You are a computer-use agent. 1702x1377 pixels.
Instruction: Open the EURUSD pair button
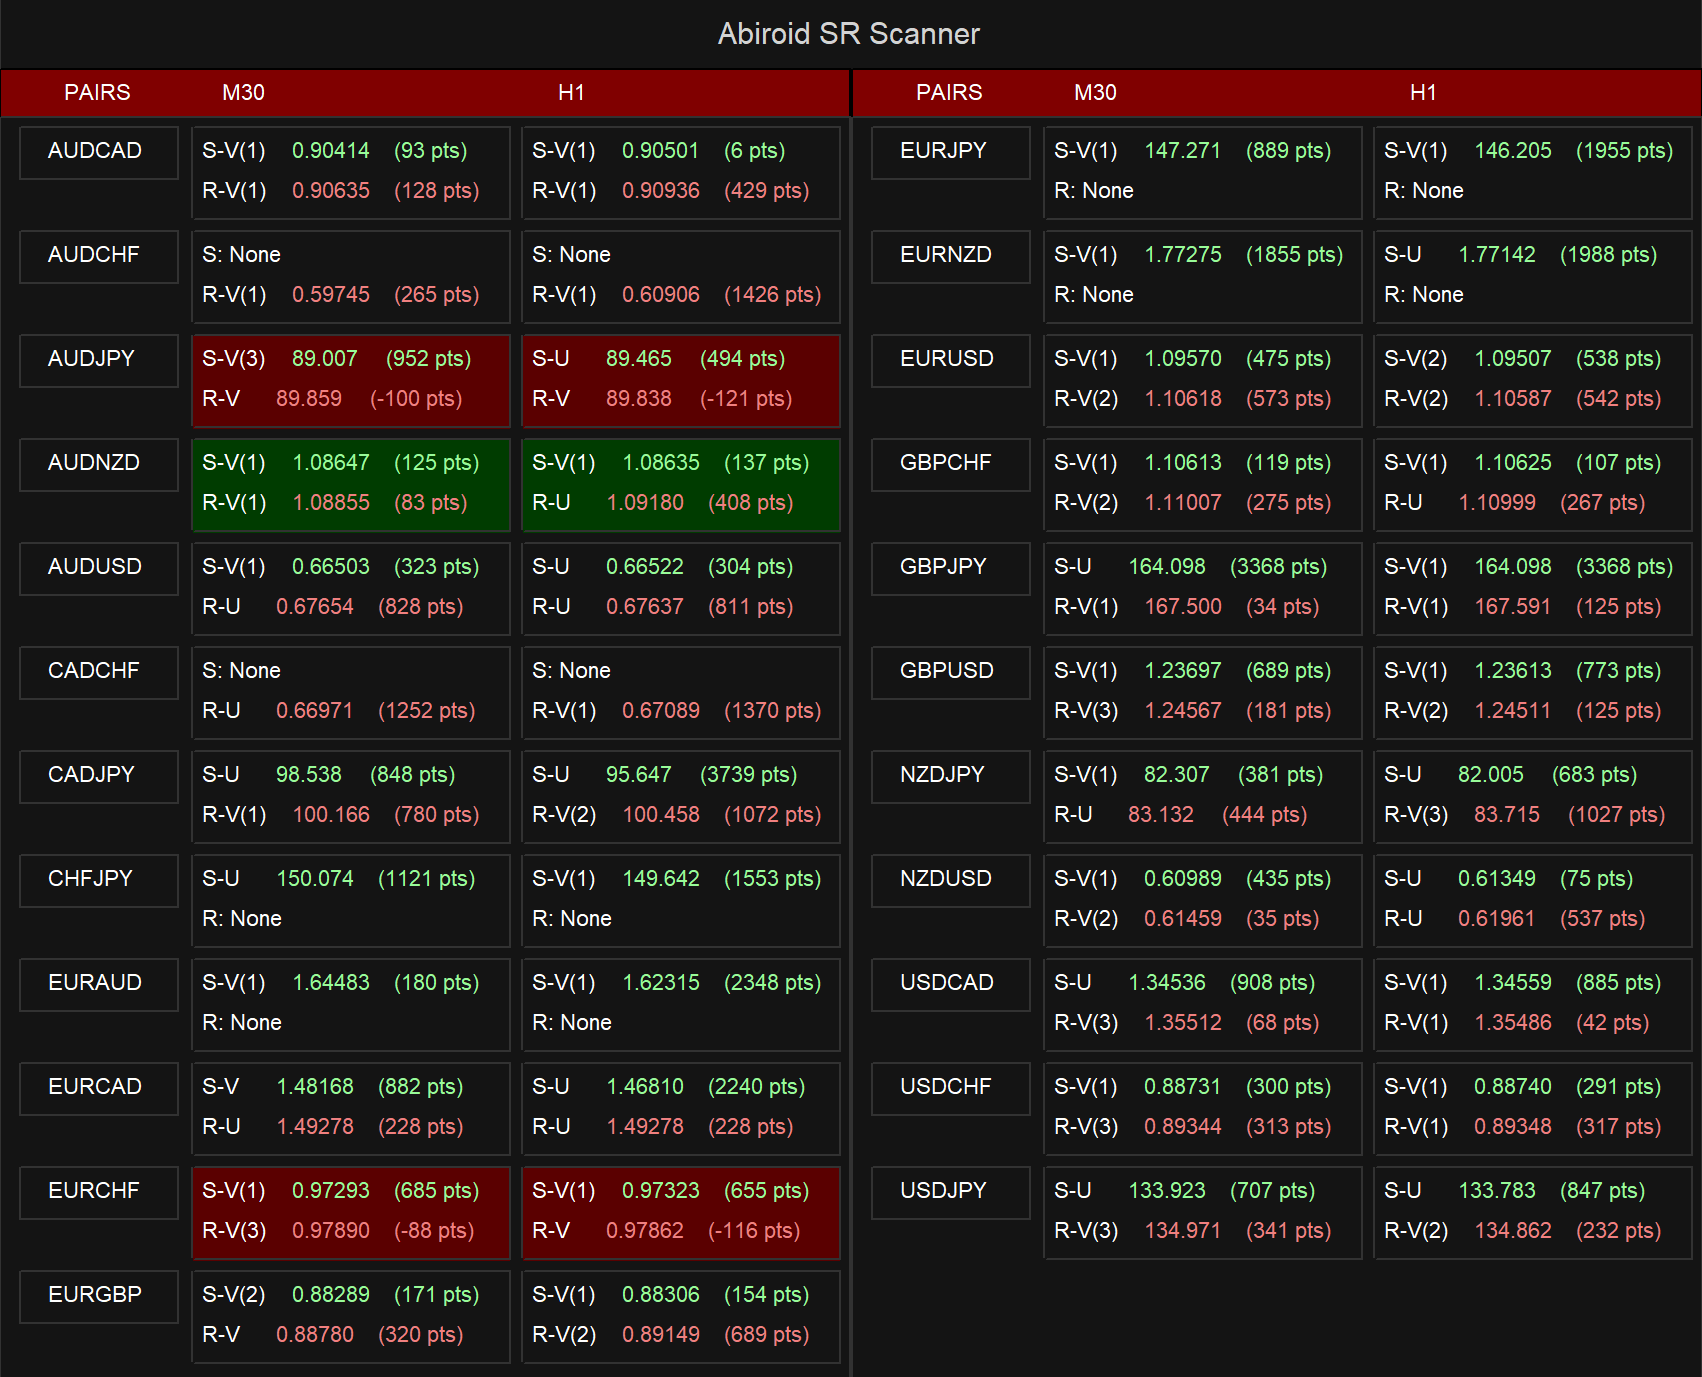click(951, 360)
